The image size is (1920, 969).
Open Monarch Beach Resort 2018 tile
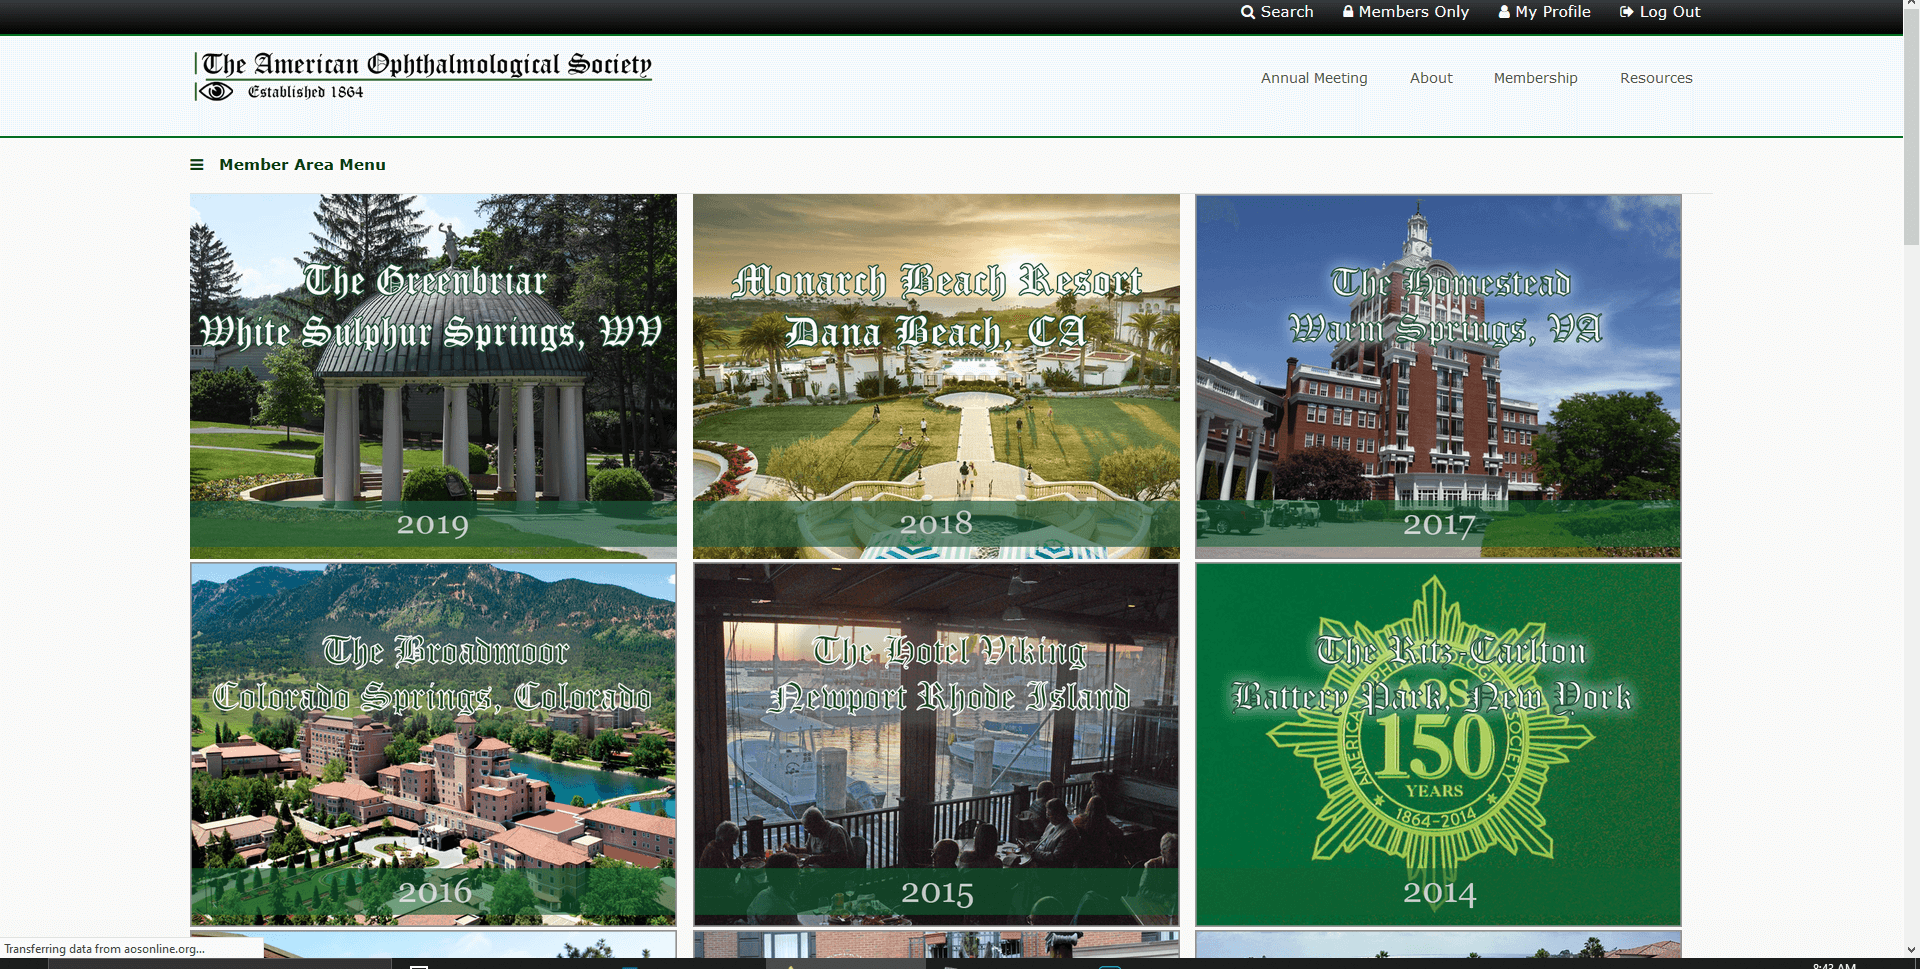936,376
